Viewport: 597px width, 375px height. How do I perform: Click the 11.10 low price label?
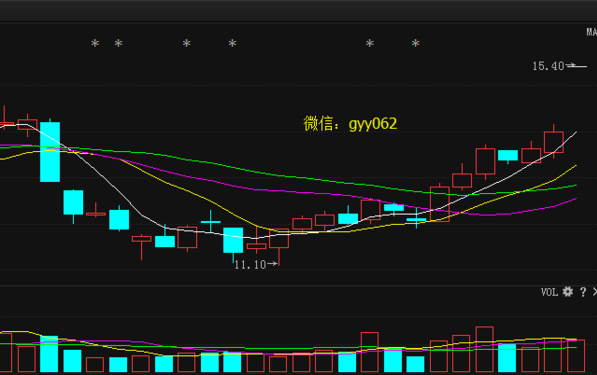[x=250, y=265]
